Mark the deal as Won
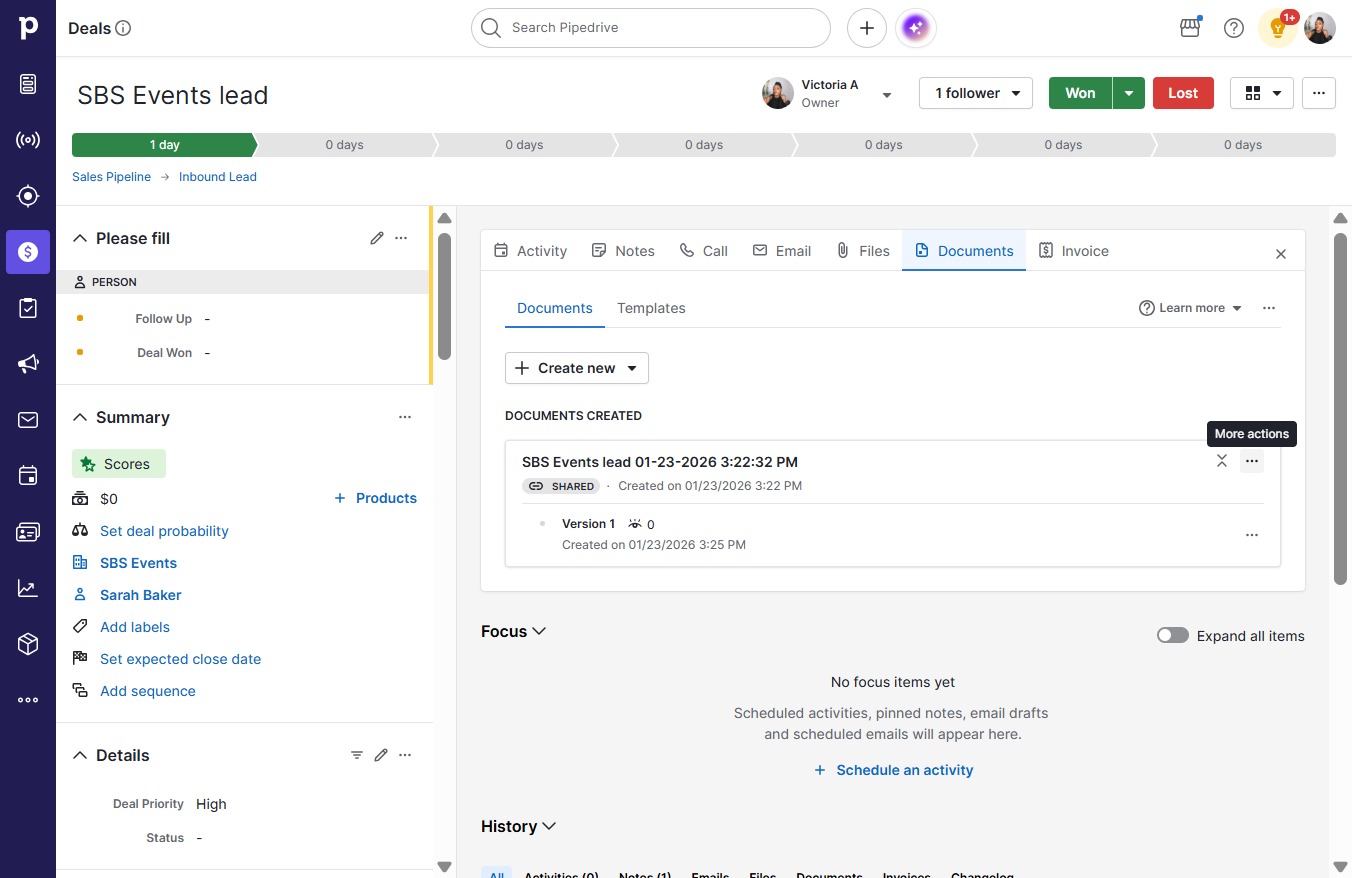Screen dimensions: 1352x878 tap(1080, 93)
